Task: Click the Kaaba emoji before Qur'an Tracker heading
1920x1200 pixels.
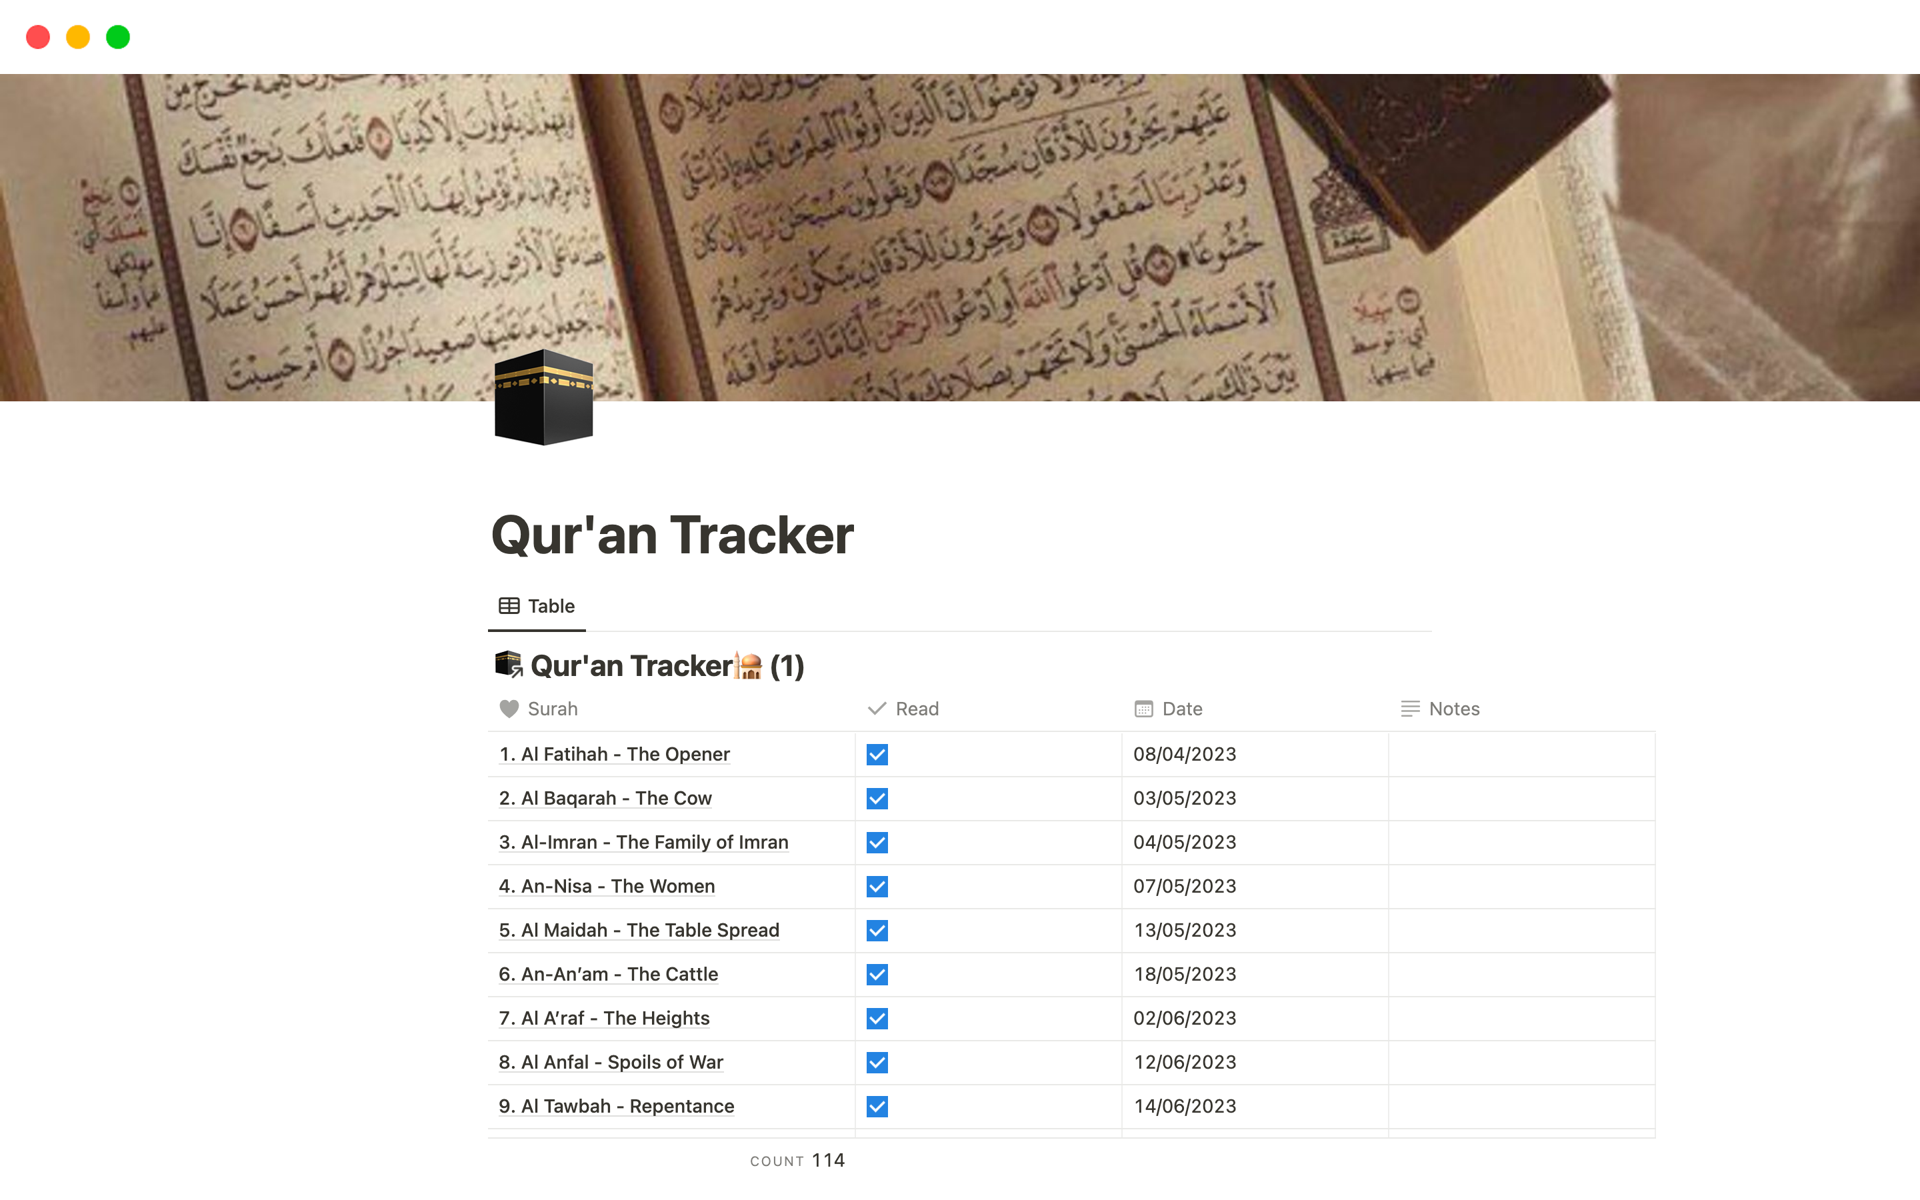Action: coord(507,664)
